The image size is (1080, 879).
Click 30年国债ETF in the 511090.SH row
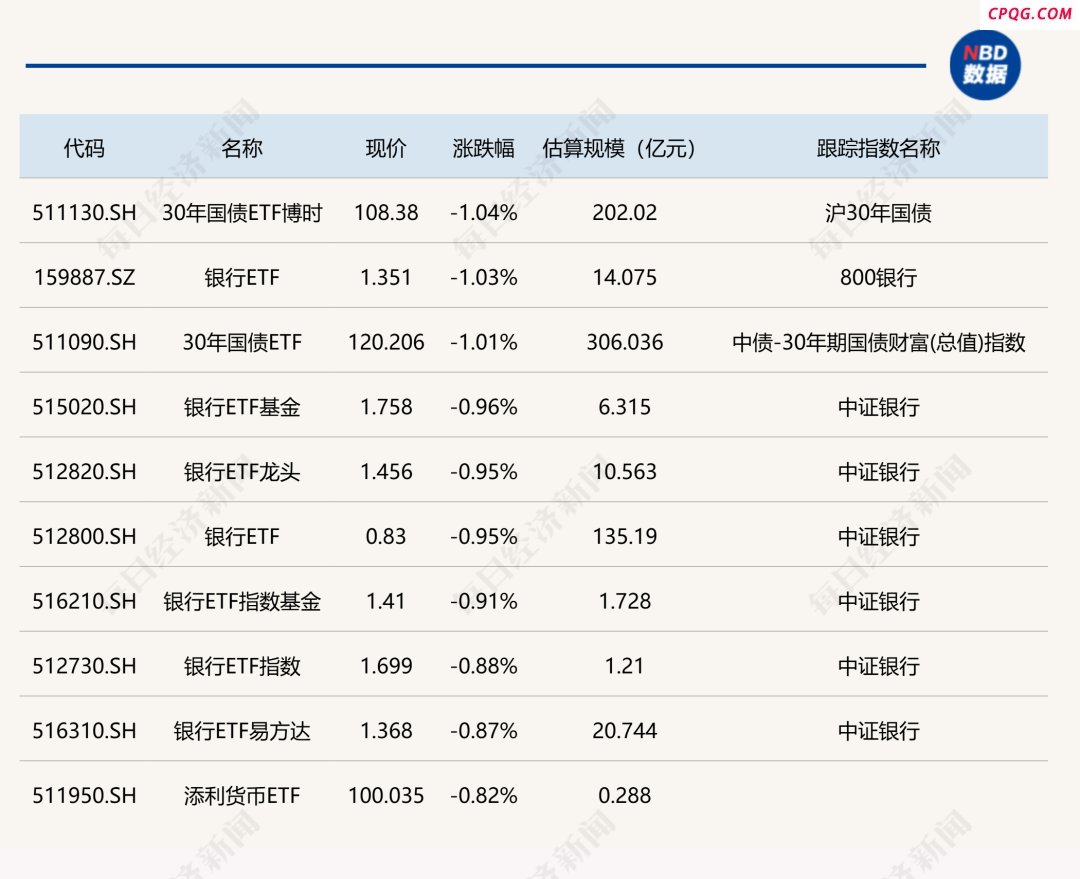[242, 342]
